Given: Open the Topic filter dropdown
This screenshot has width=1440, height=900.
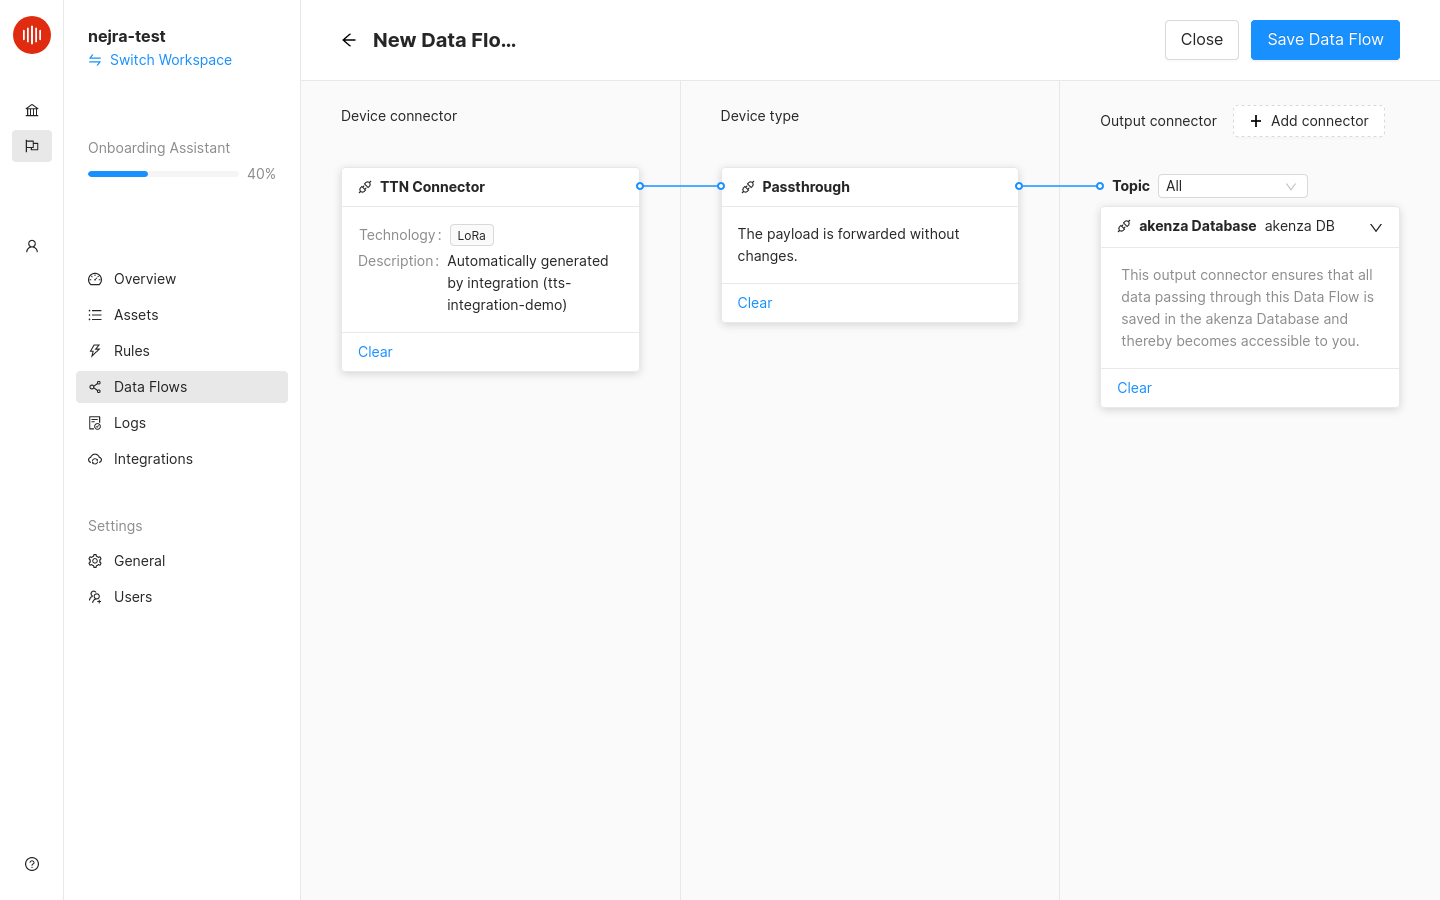Looking at the screenshot, I should pos(1232,185).
